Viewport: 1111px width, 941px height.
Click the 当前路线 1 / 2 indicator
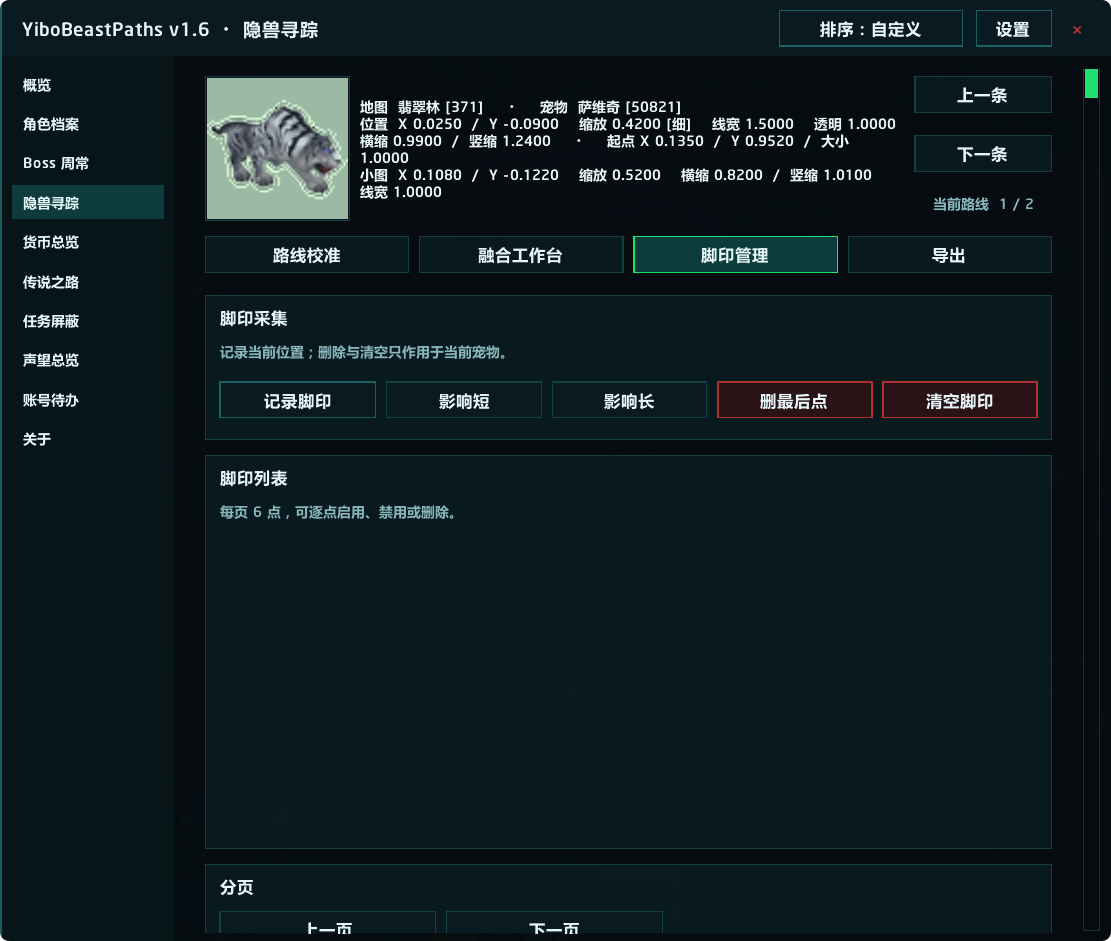pyautogui.click(x=983, y=204)
